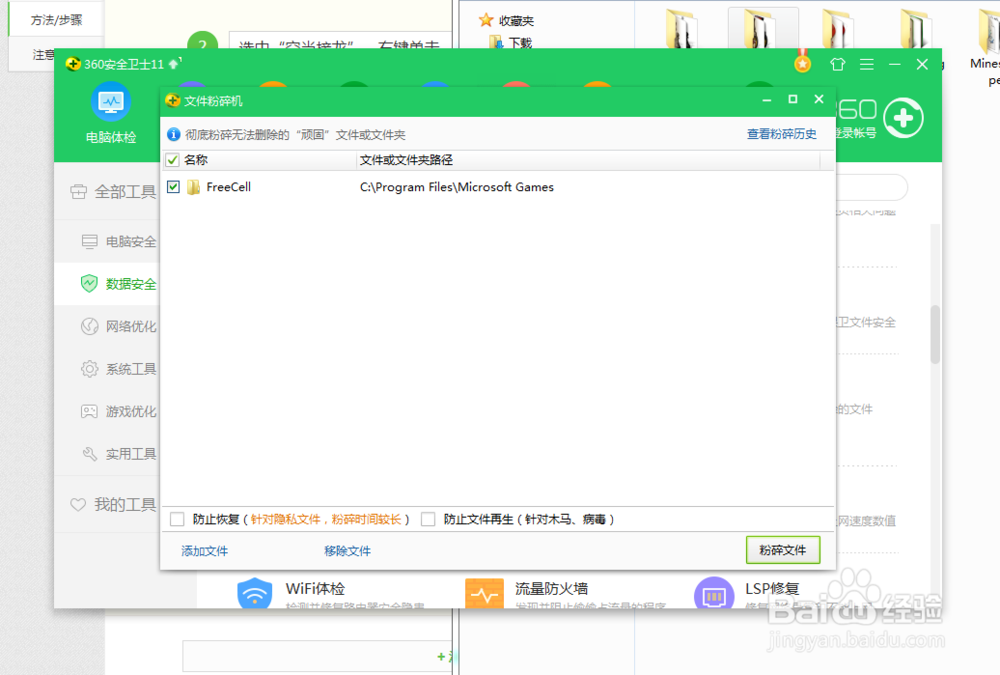Switch to the 注意 tab
The height and width of the screenshot is (675, 1000).
tap(41, 55)
